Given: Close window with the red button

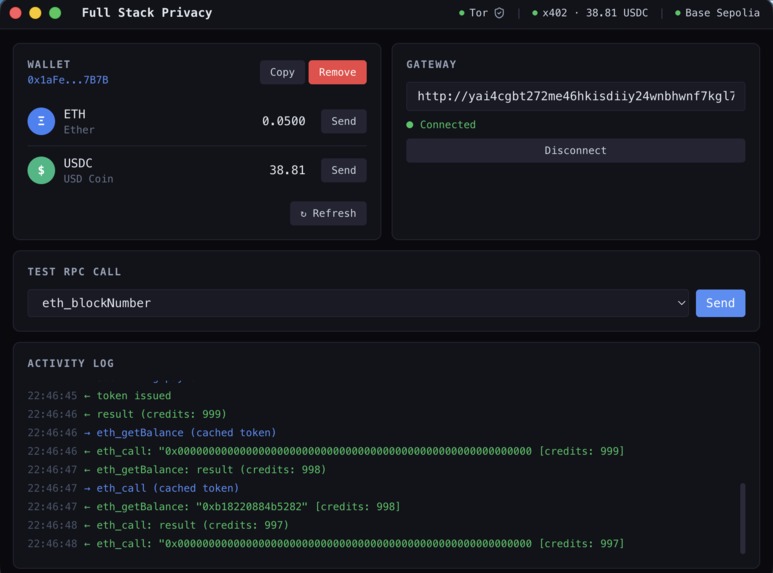Looking at the screenshot, I should click(x=15, y=13).
